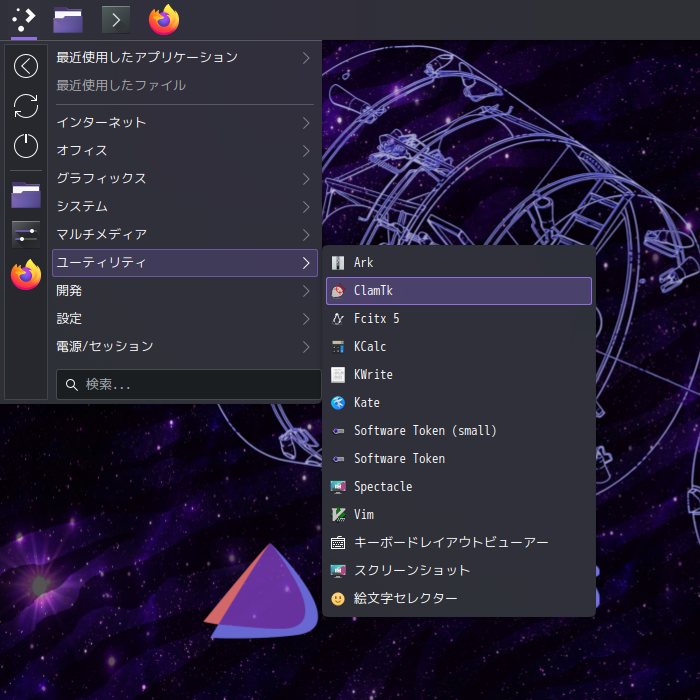Open the マルチメディア menu category

(185, 234)
